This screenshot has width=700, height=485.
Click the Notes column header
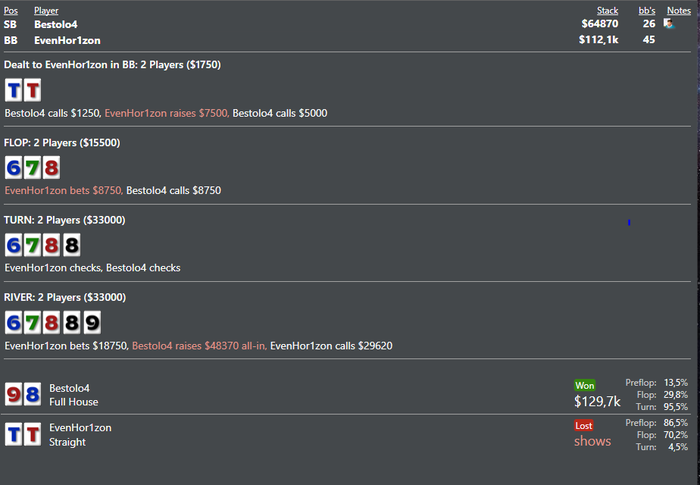click(678, 11)
